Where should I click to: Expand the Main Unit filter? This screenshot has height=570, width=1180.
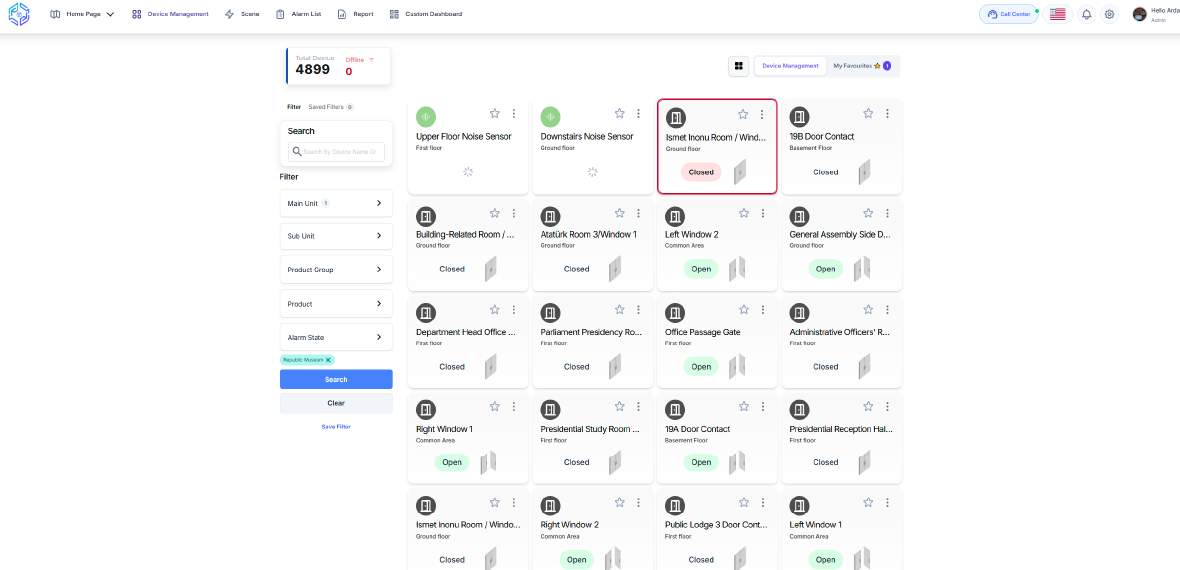tap(336, 203)
